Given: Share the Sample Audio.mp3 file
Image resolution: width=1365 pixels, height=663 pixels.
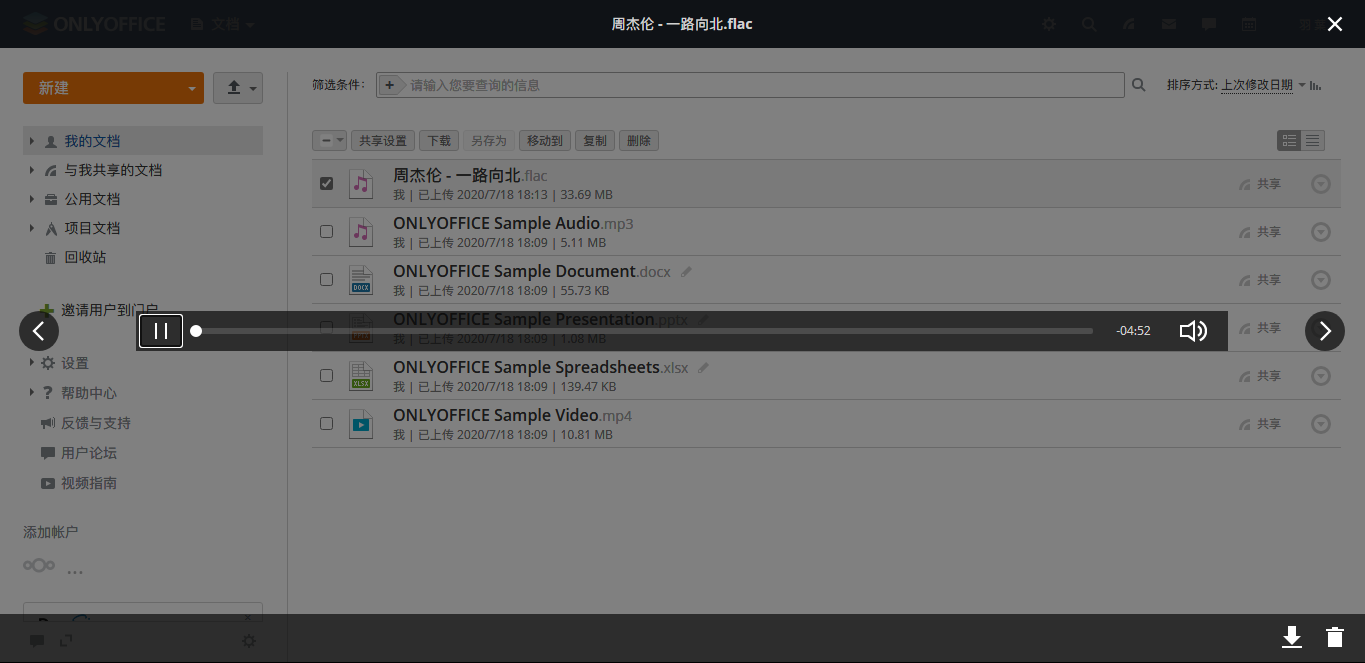Looking at the screenshot, I should coord(1260,232).
